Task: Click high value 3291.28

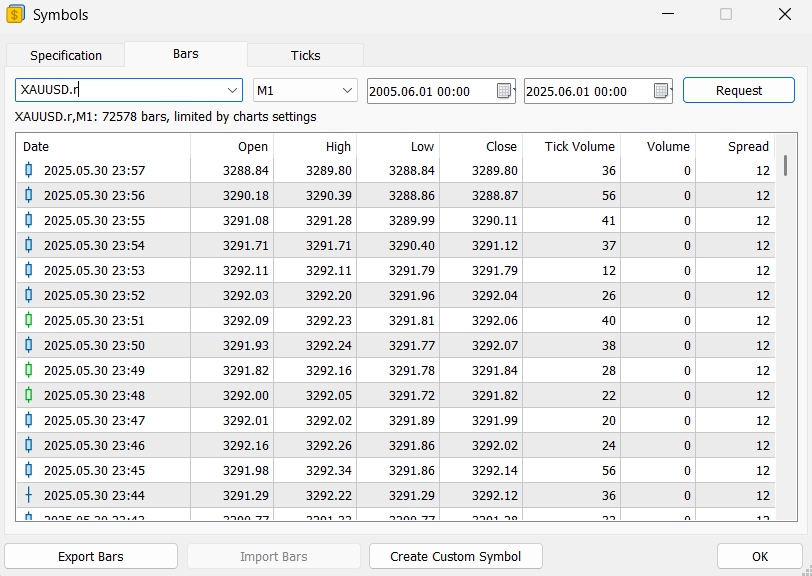Action: (x=329, y=220)
